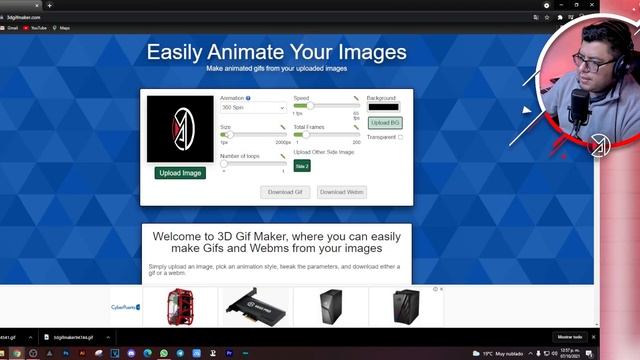
Task: Click the Side 2 upload button
Action: (x=302, y=166)
